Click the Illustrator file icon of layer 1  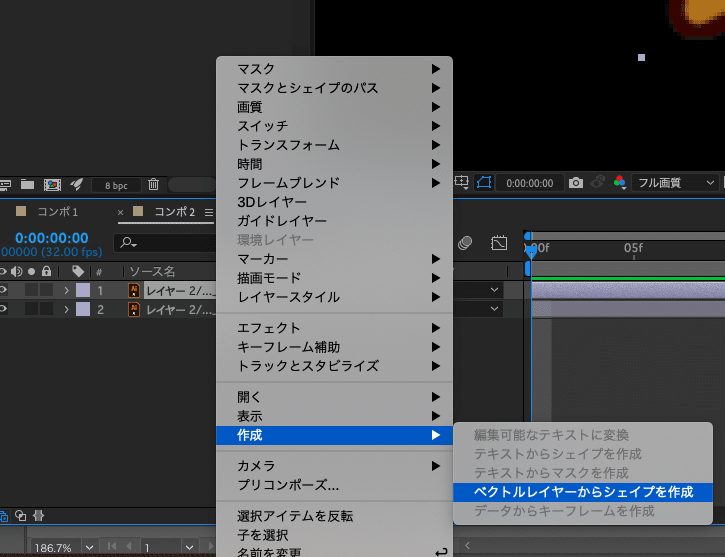pos(134,290)
